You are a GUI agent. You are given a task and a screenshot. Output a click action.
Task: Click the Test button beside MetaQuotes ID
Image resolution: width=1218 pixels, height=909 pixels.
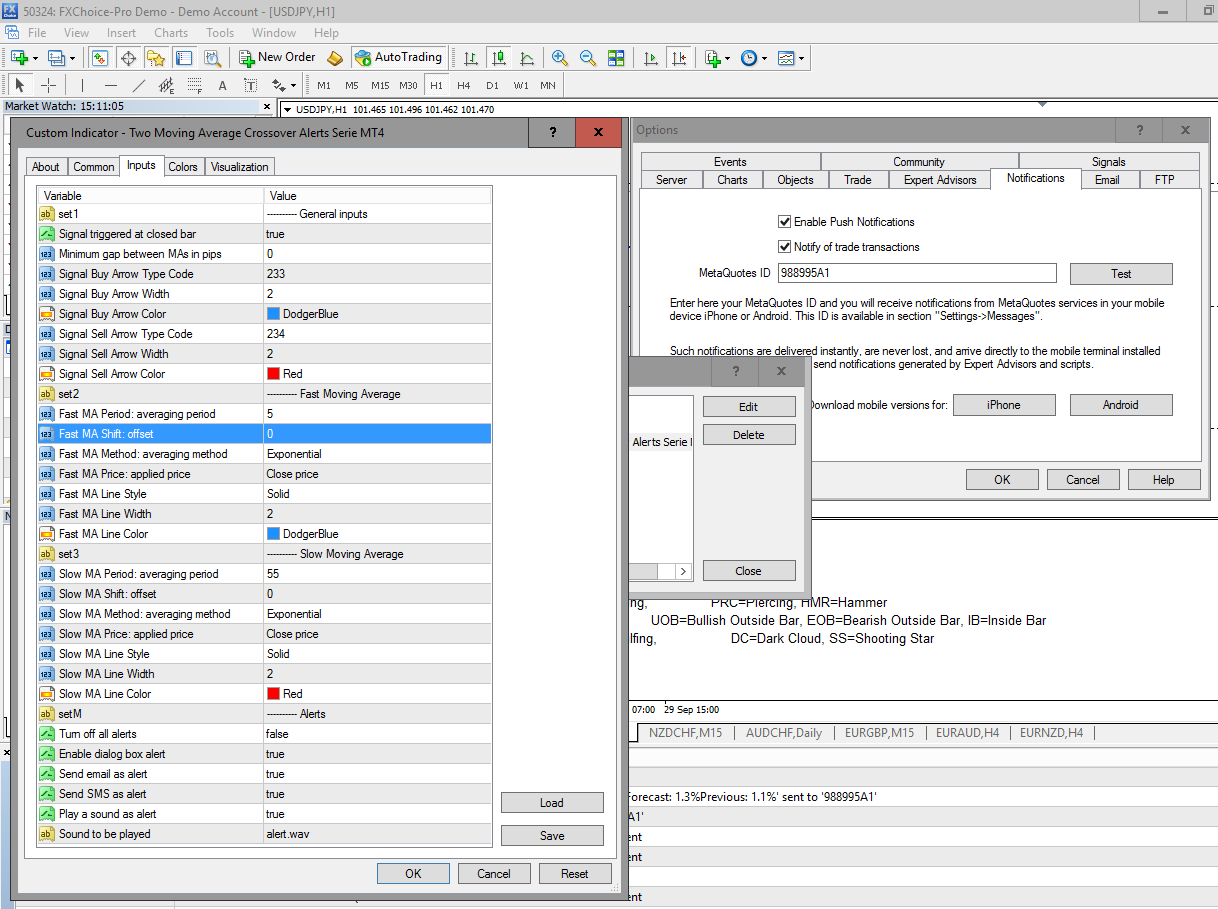point(1120,273)
